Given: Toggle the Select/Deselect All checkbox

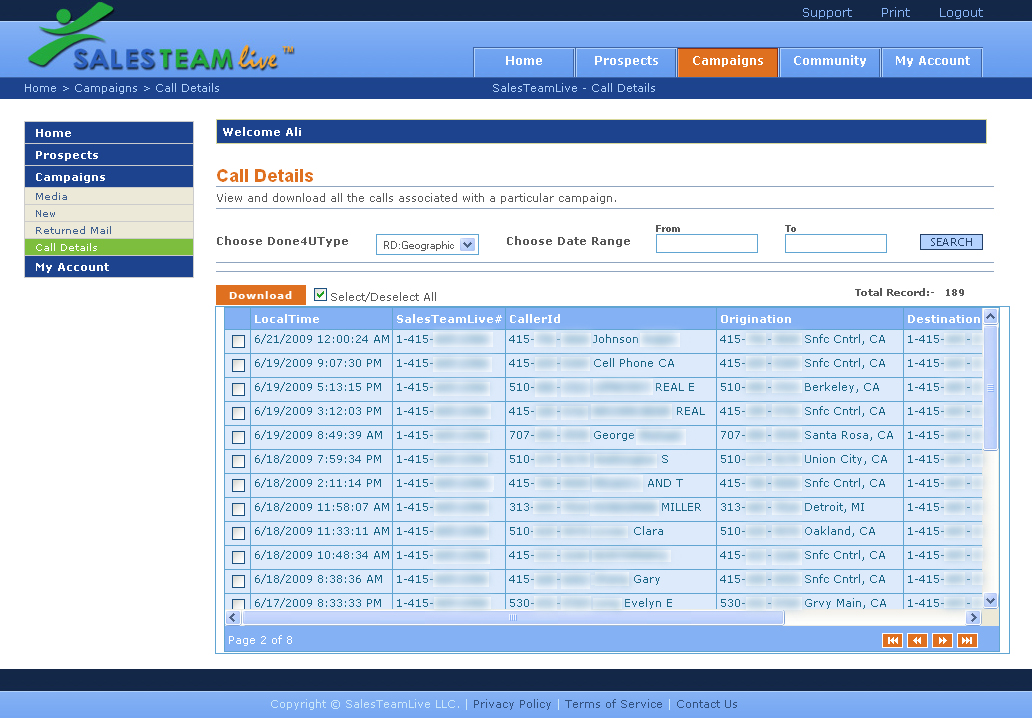Looking at the screenshot, I should coord(321,295).
